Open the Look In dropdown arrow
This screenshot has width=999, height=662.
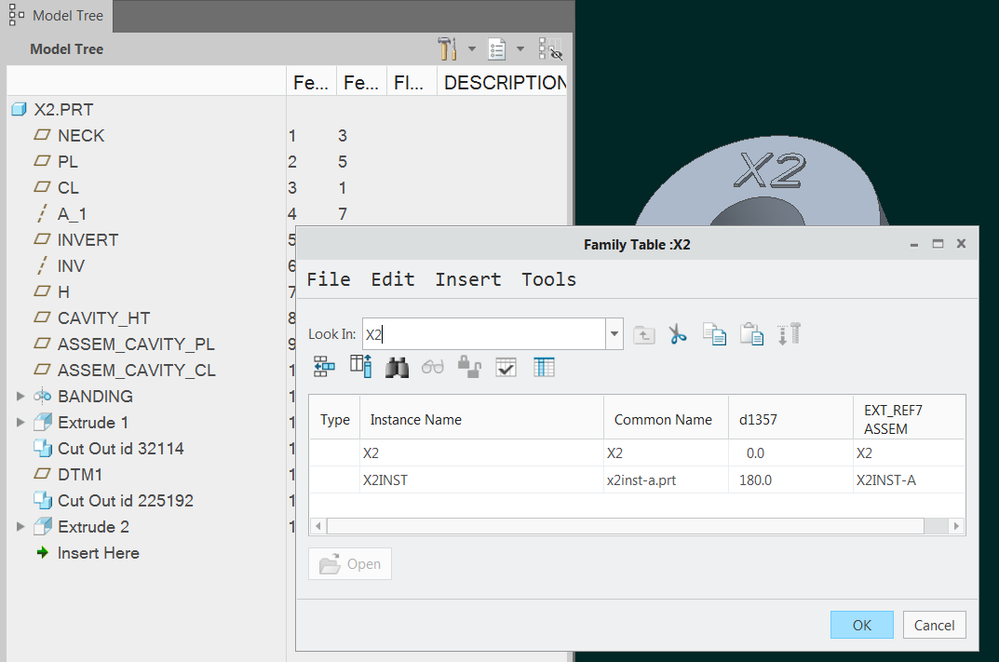[x=615, y=334]
